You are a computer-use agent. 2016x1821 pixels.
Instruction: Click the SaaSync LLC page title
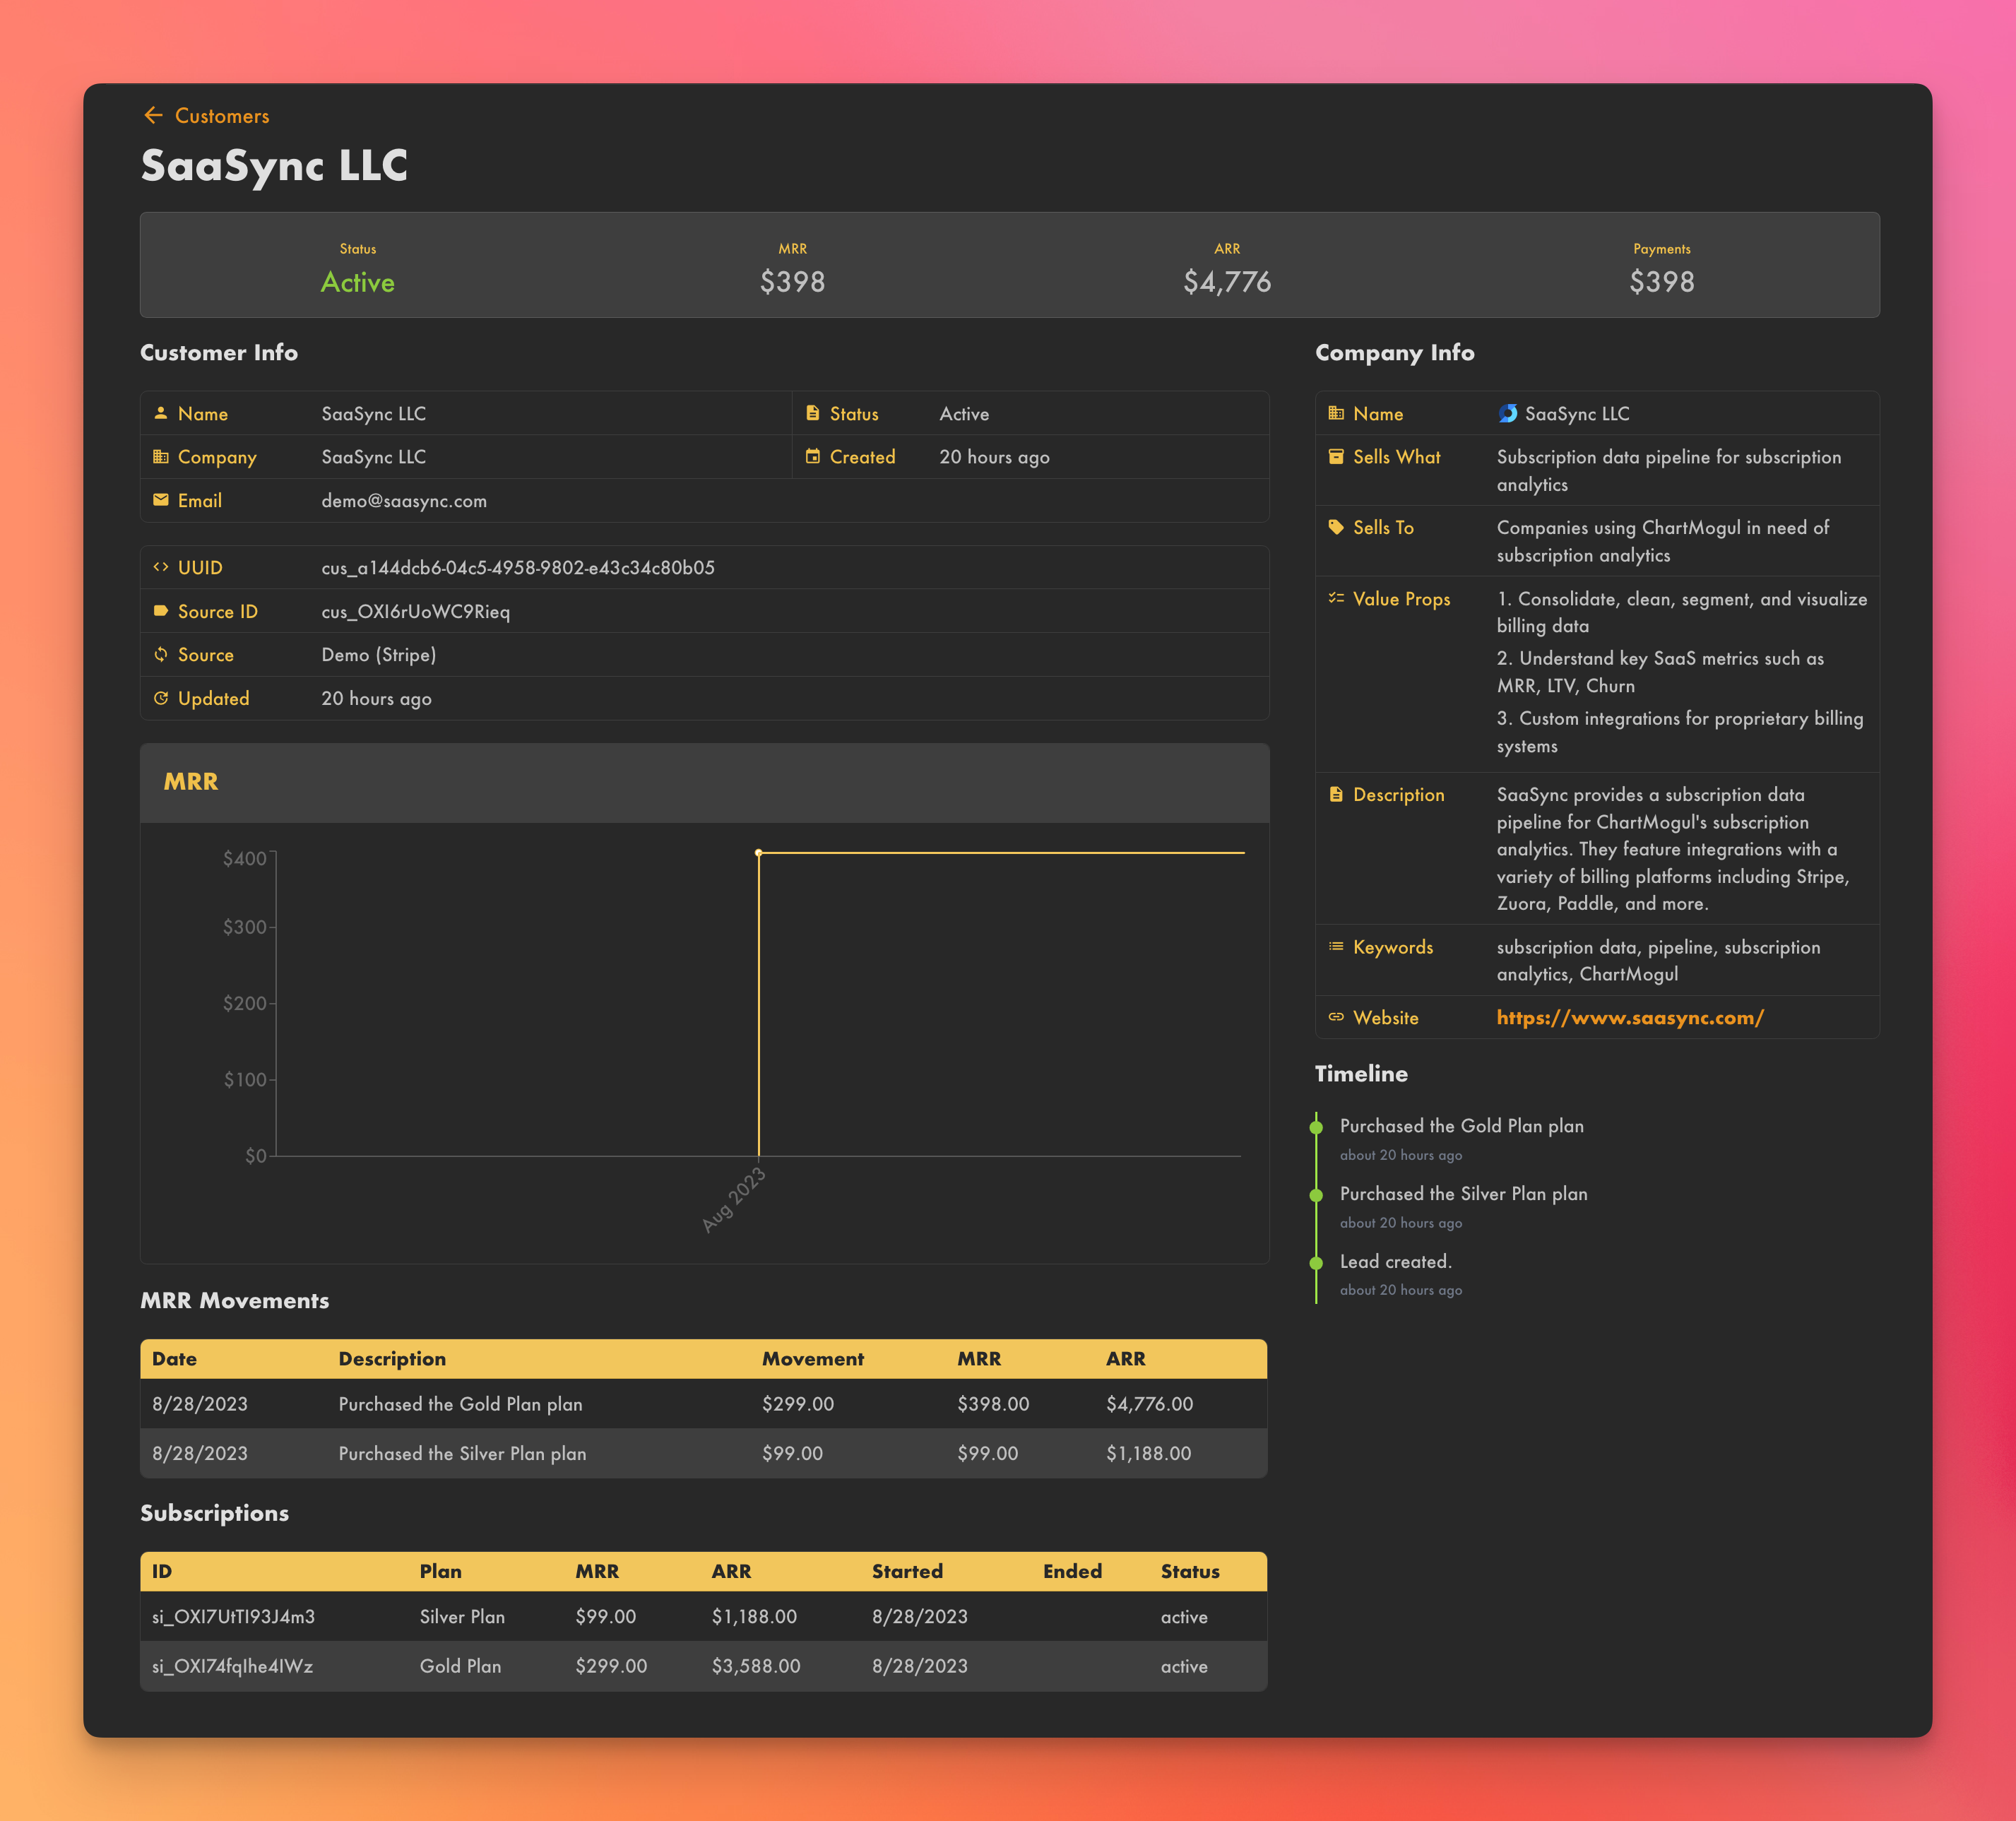coord(274,166)
